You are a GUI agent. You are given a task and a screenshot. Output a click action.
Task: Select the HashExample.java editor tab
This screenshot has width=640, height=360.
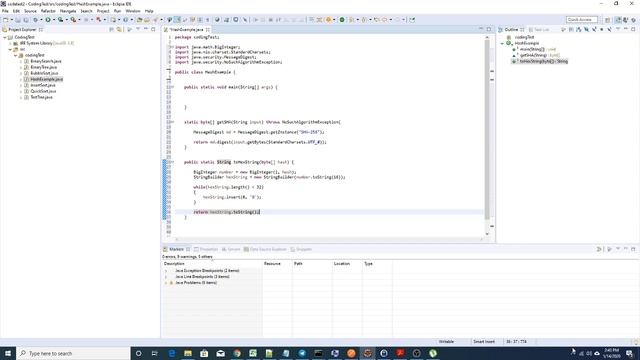(186, 29)
